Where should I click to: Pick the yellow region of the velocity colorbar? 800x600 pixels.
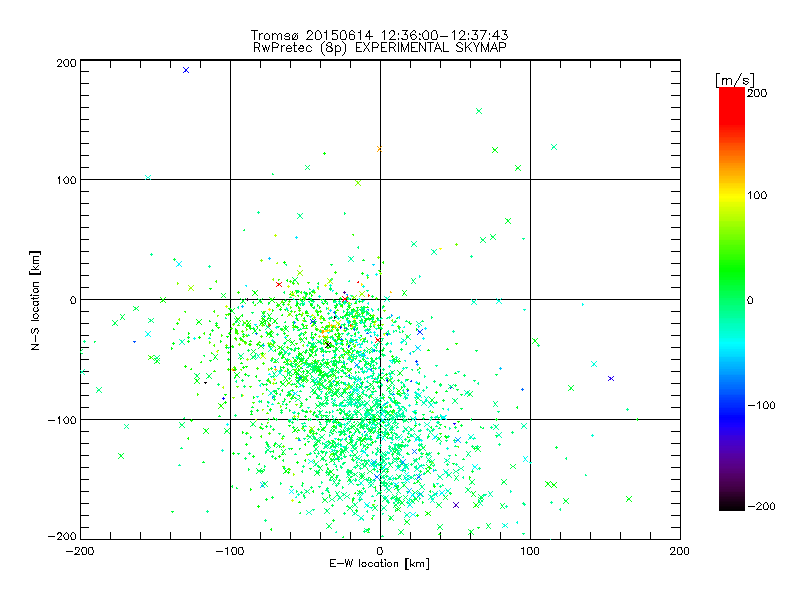[x=732, y=196]
